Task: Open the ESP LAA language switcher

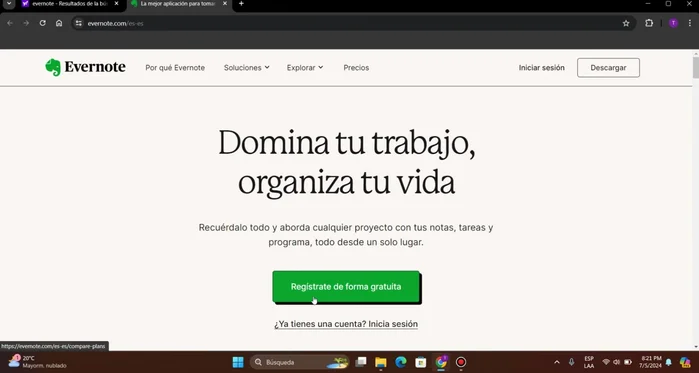Action: 589,362
